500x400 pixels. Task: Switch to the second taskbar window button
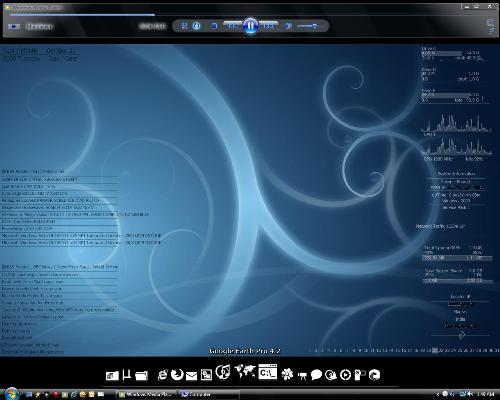pos(209,395)
